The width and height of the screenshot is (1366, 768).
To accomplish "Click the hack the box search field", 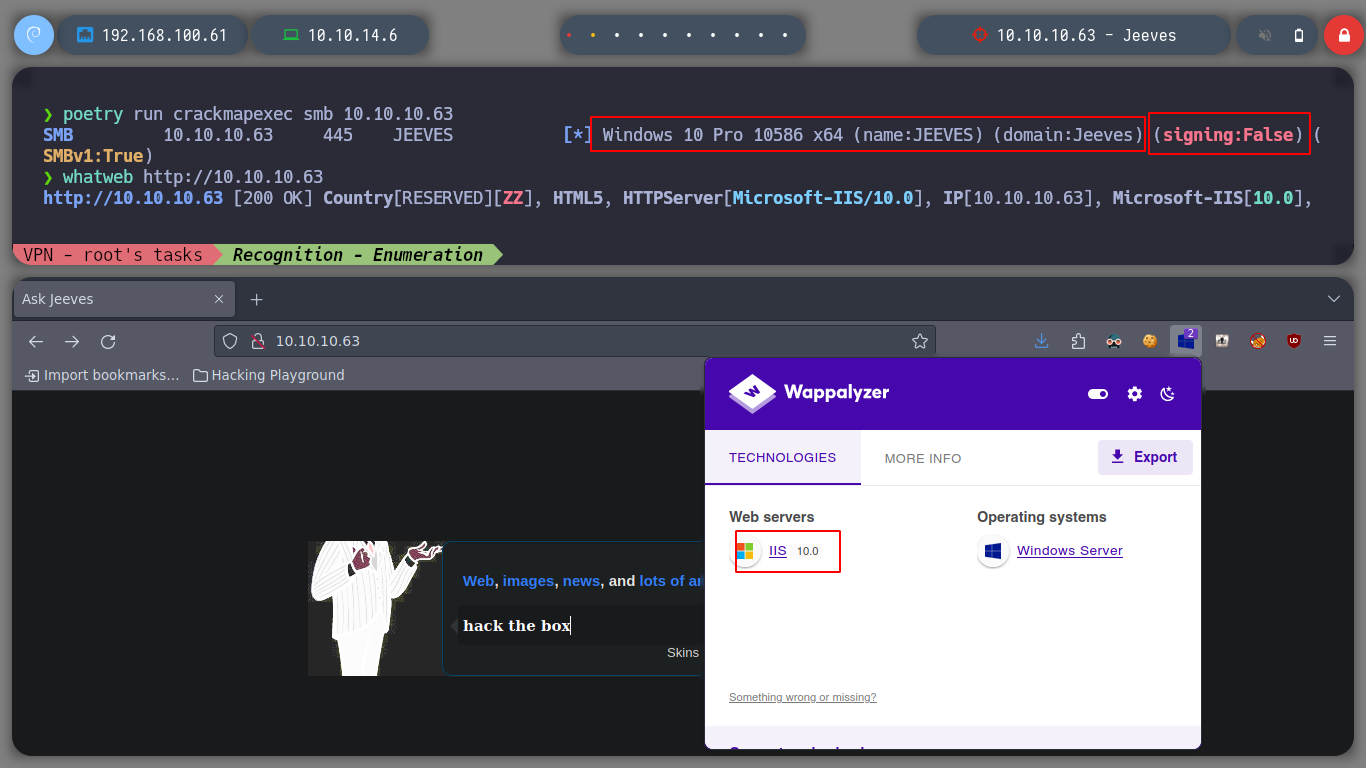I will (580, 625).
